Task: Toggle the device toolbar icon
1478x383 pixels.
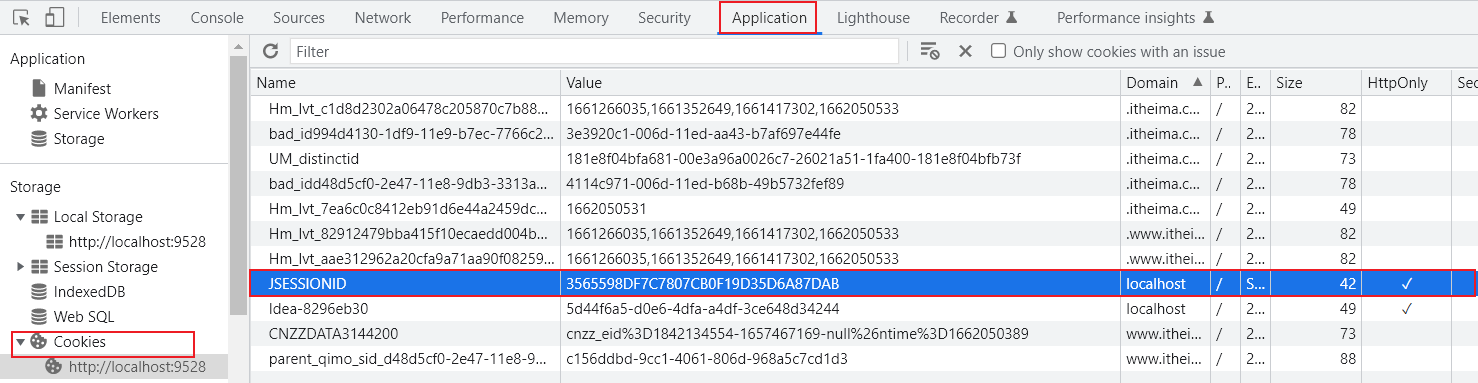Action: (x=55, y=18)
